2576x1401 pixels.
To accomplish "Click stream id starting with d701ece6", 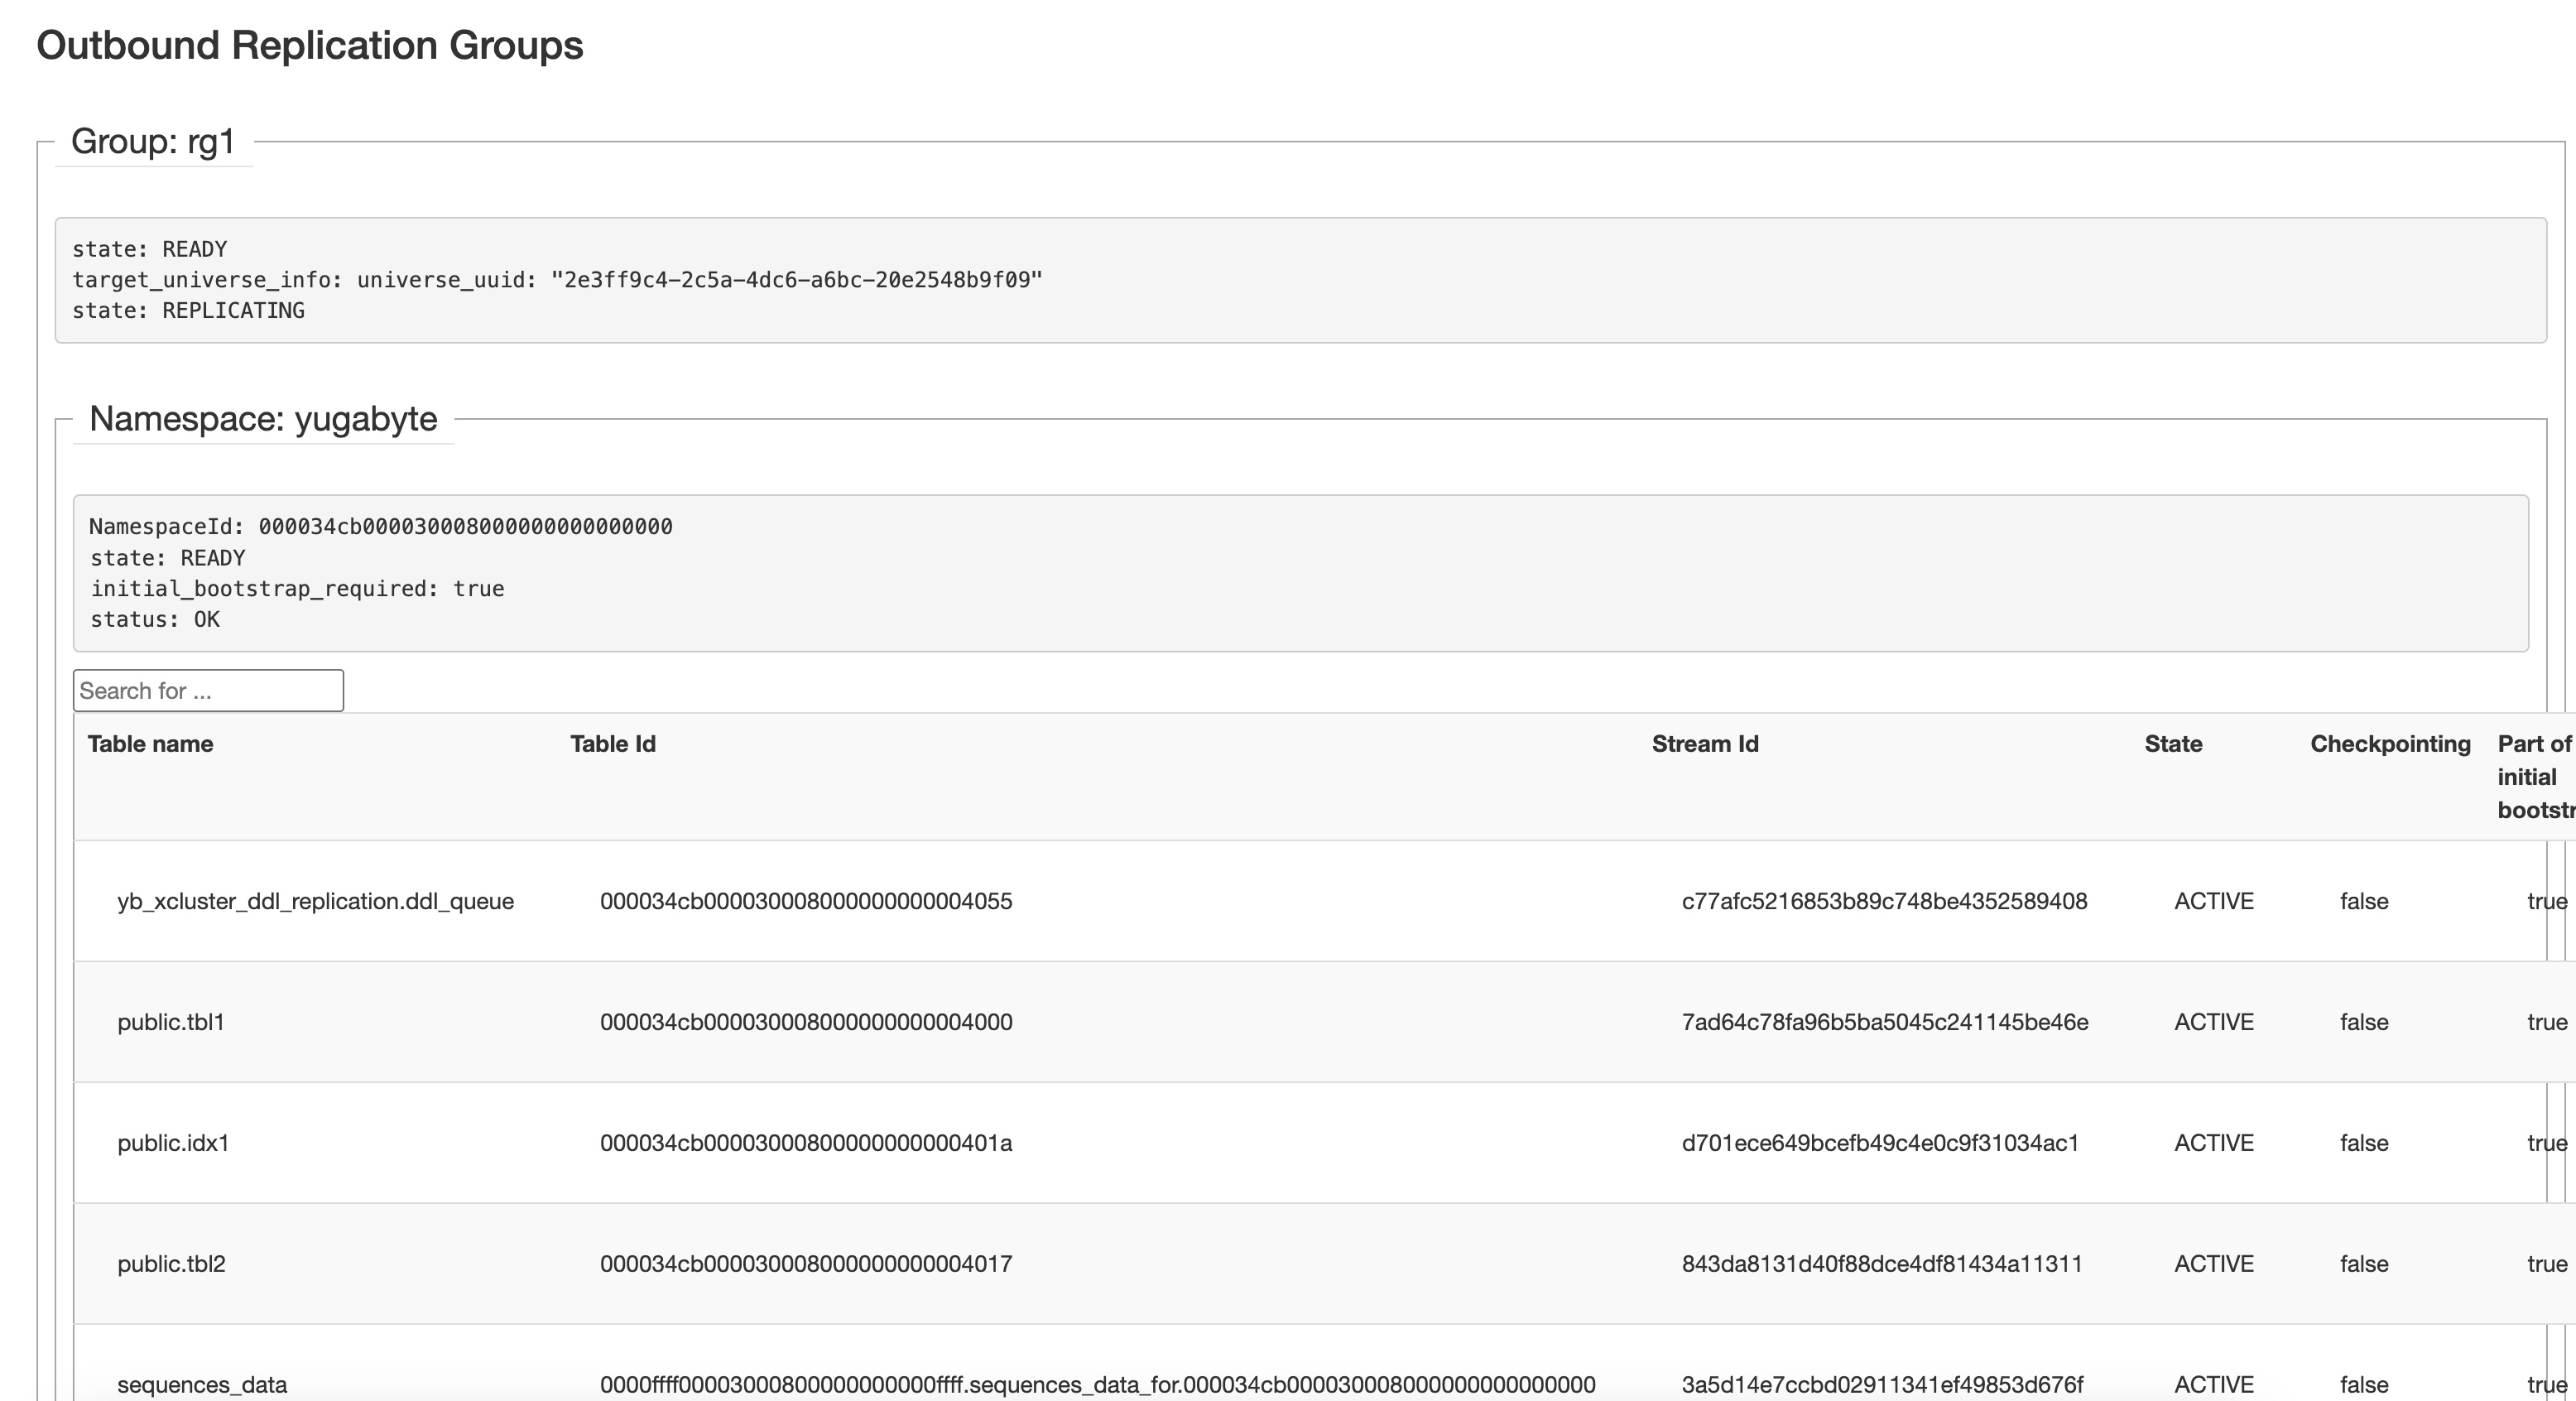I will point(1879,1143).
